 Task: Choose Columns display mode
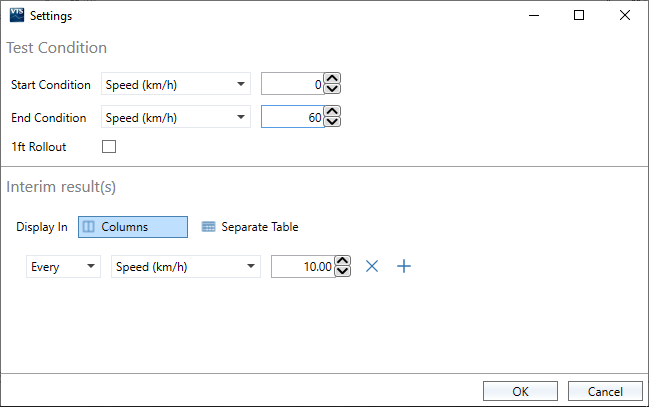pos(133,227)
